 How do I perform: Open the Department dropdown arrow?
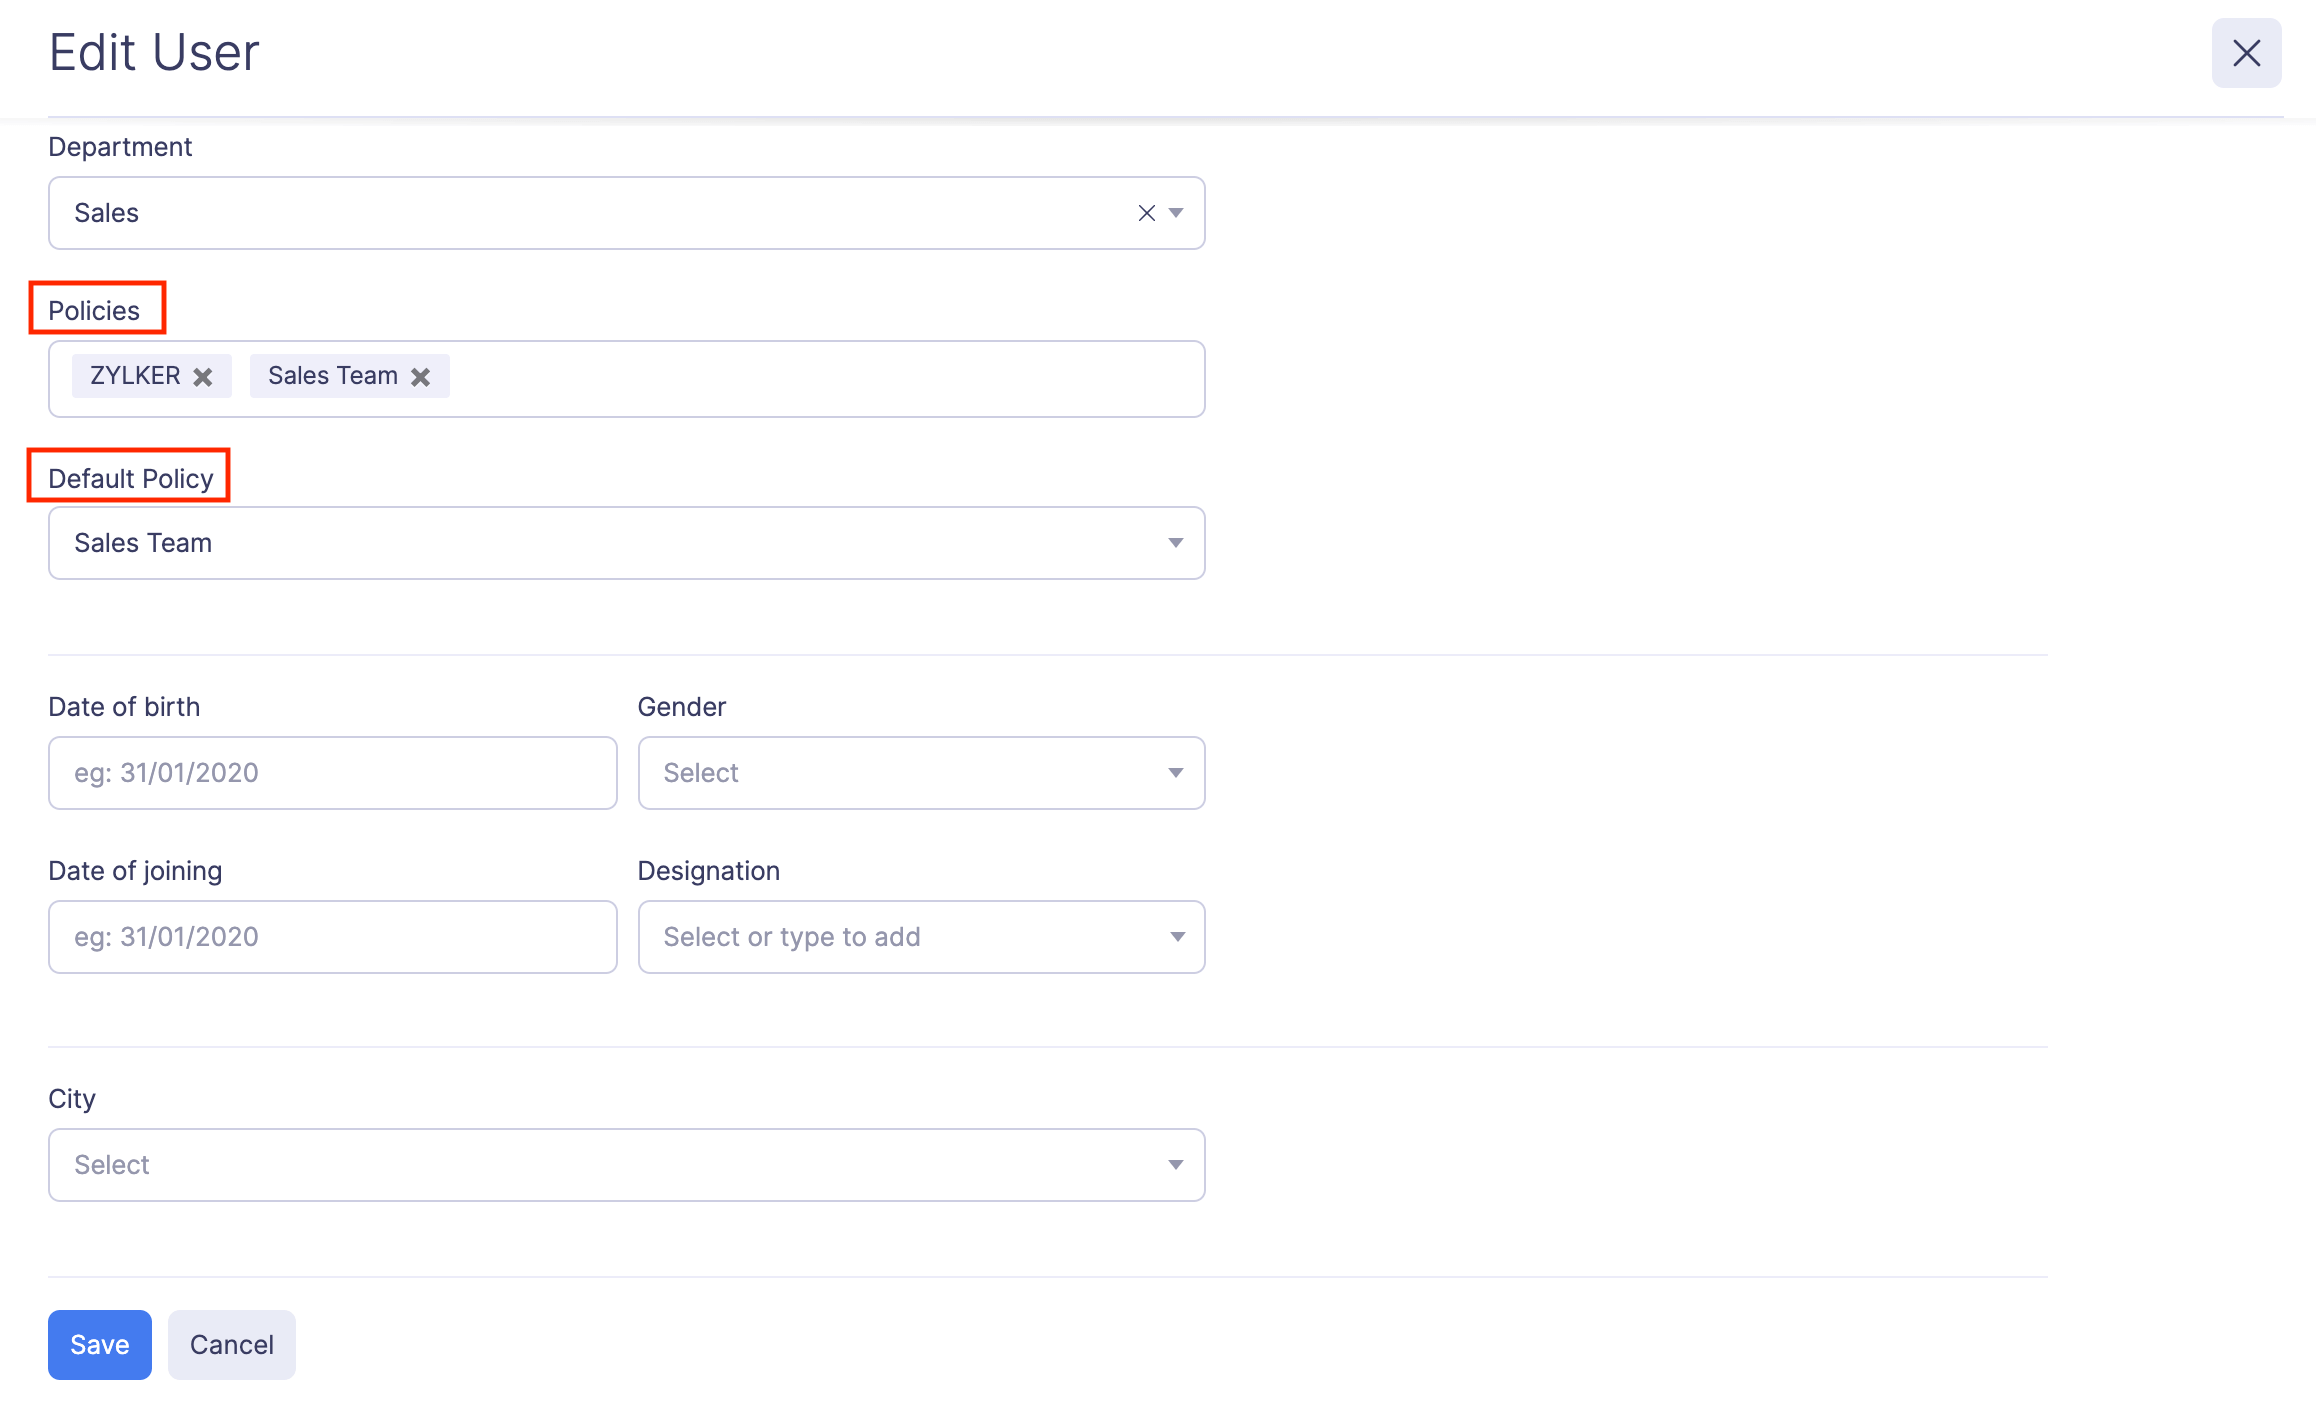(x=1176, y=212)
